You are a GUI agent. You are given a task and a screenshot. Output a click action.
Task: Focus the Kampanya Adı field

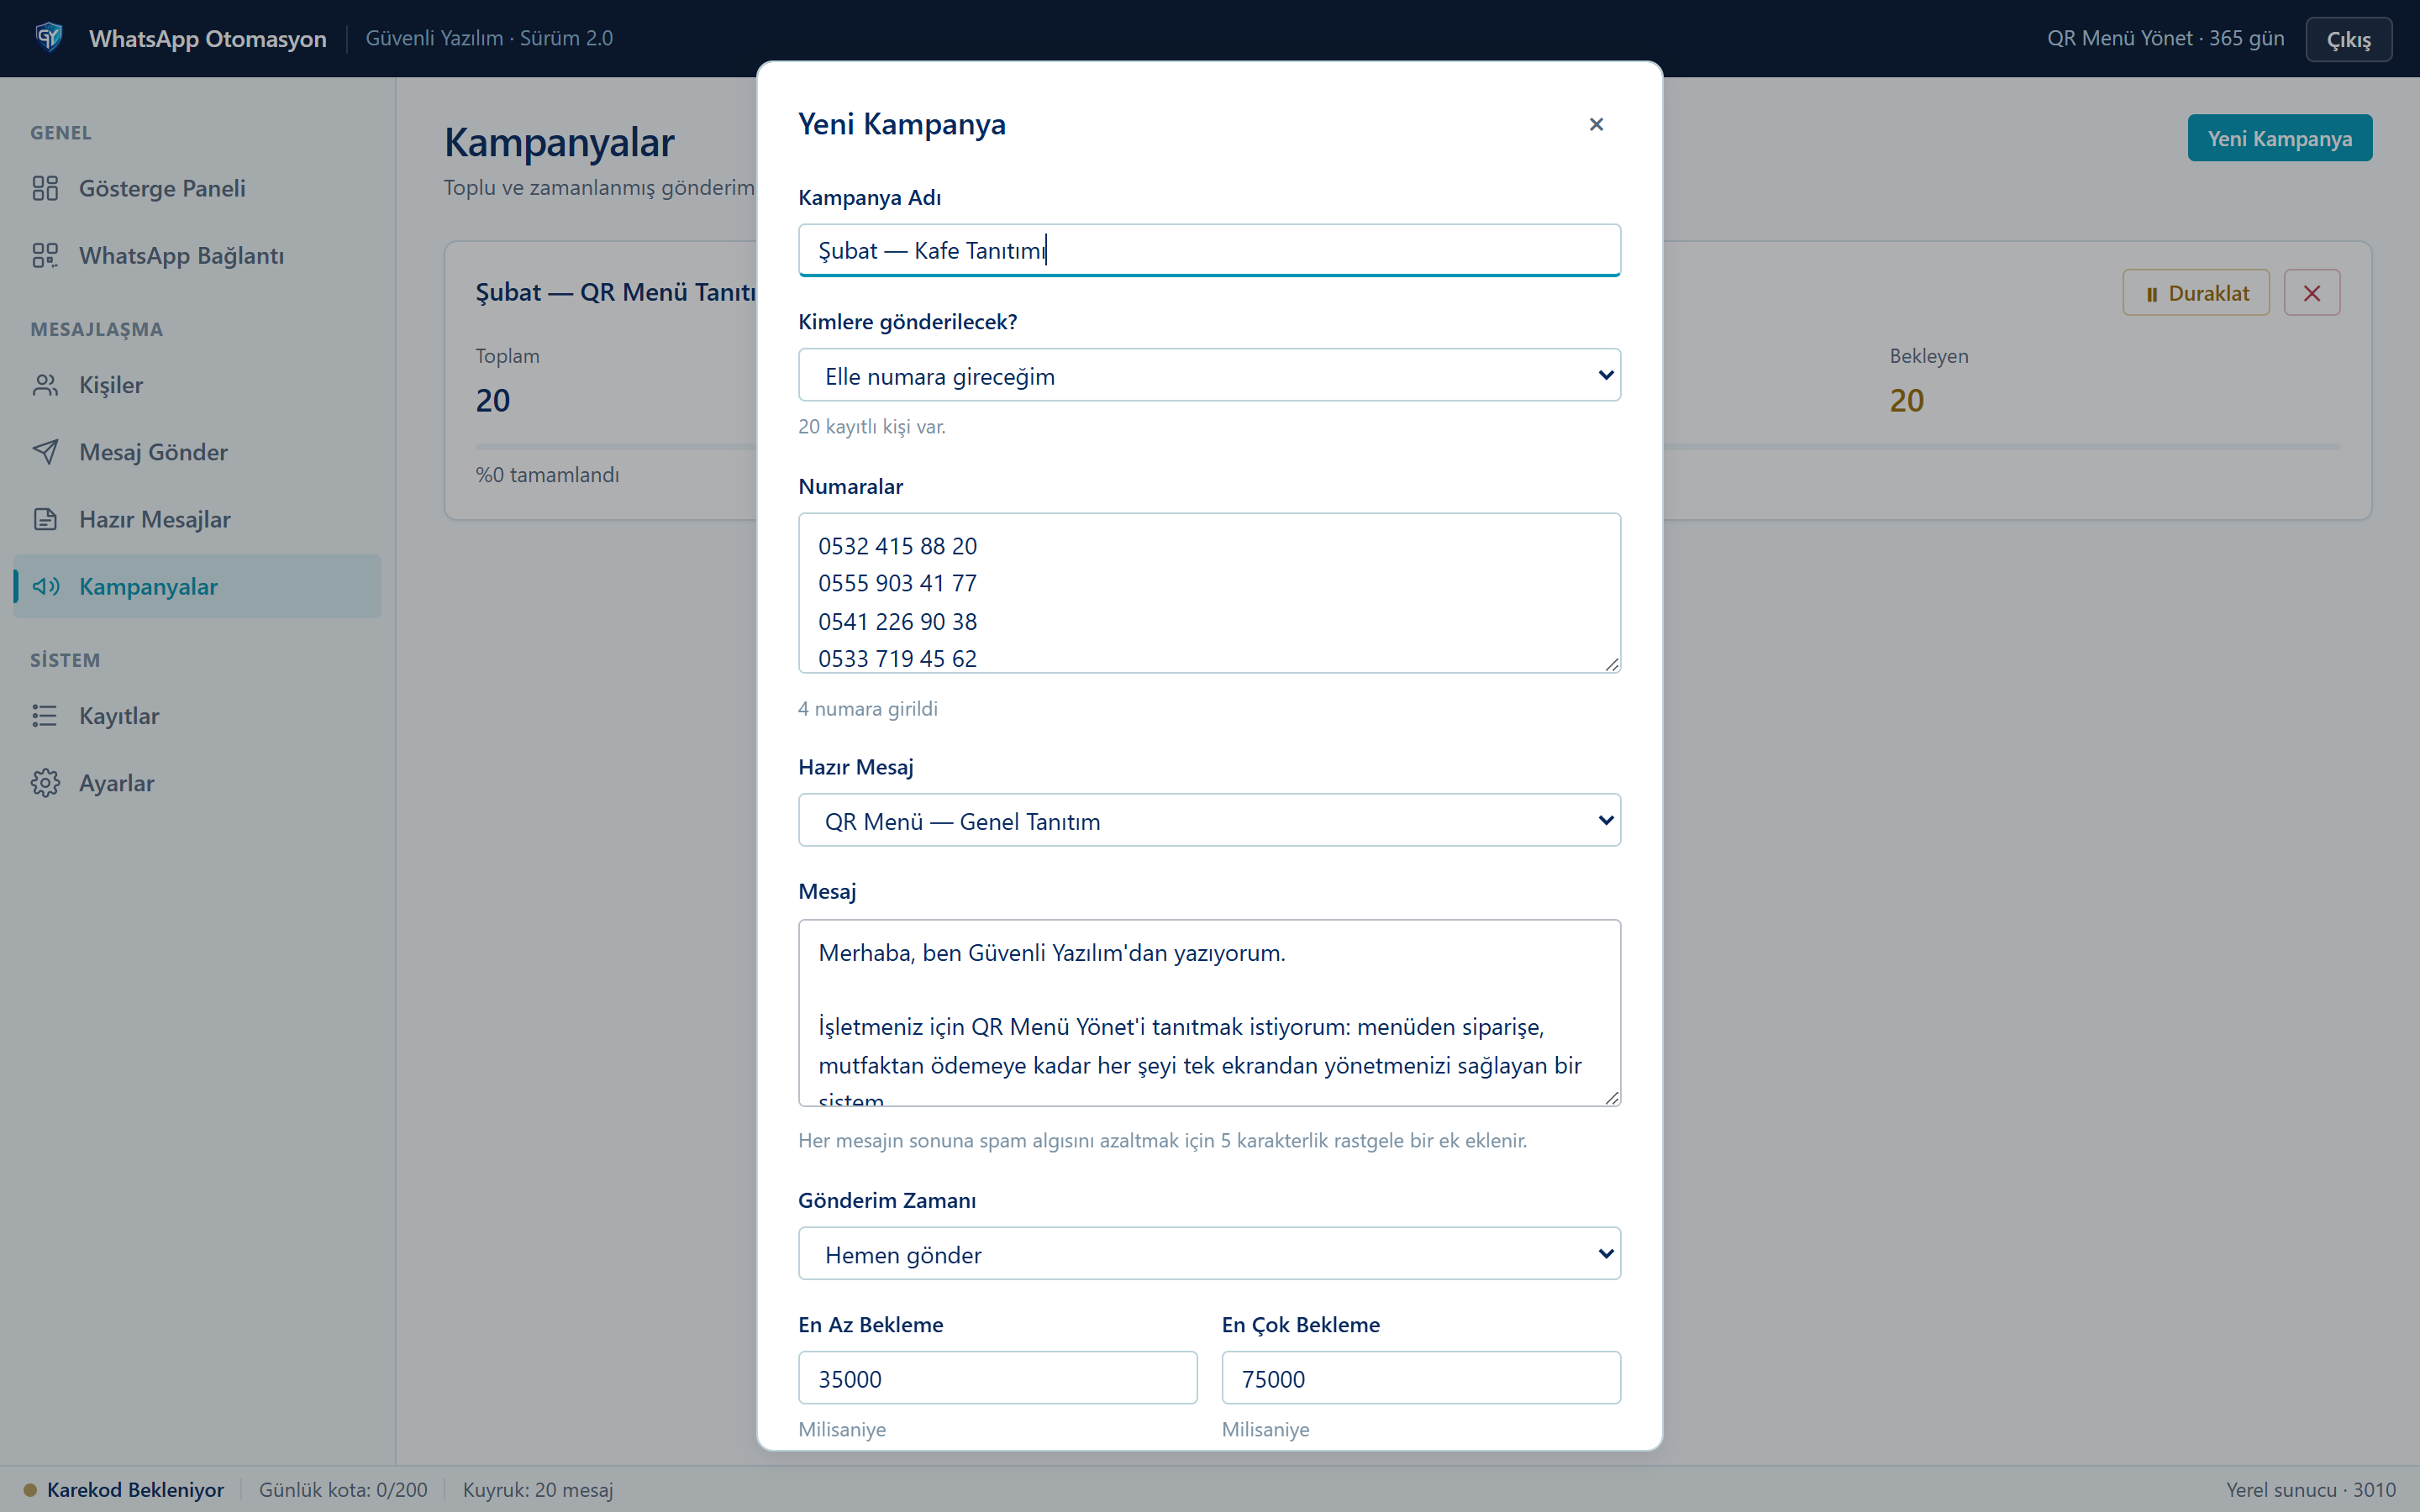(1209, 250)
